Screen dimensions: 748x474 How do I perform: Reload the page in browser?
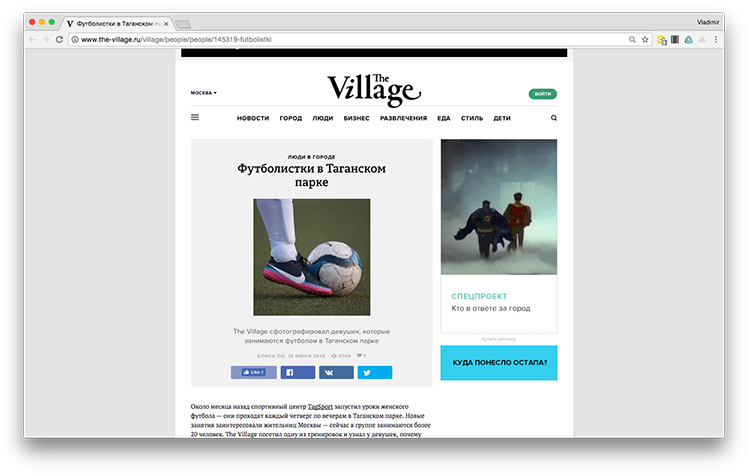click(x=59, y=40)
